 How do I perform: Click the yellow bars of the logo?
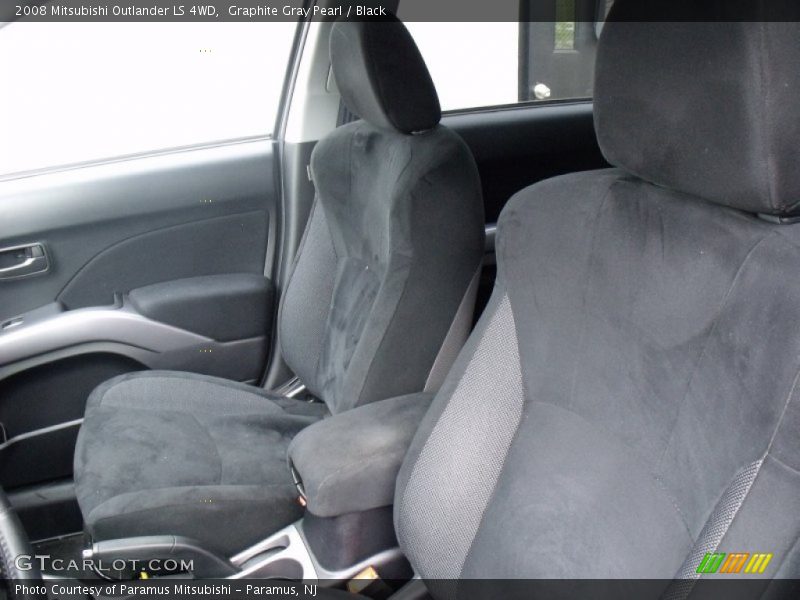759,562
